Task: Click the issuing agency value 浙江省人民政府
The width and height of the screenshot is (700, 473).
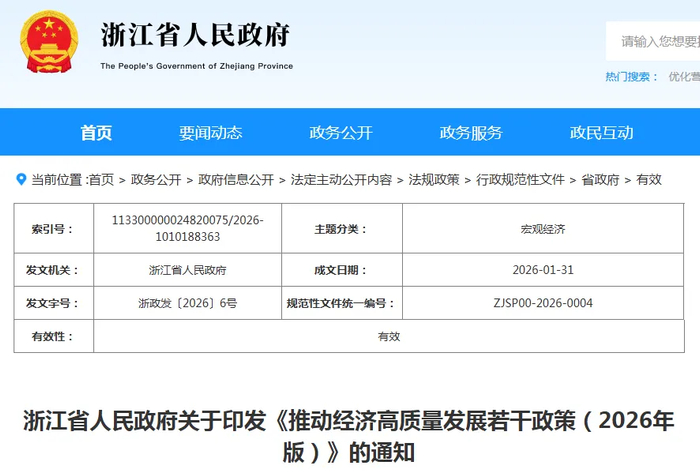Action: pos(188,270)
